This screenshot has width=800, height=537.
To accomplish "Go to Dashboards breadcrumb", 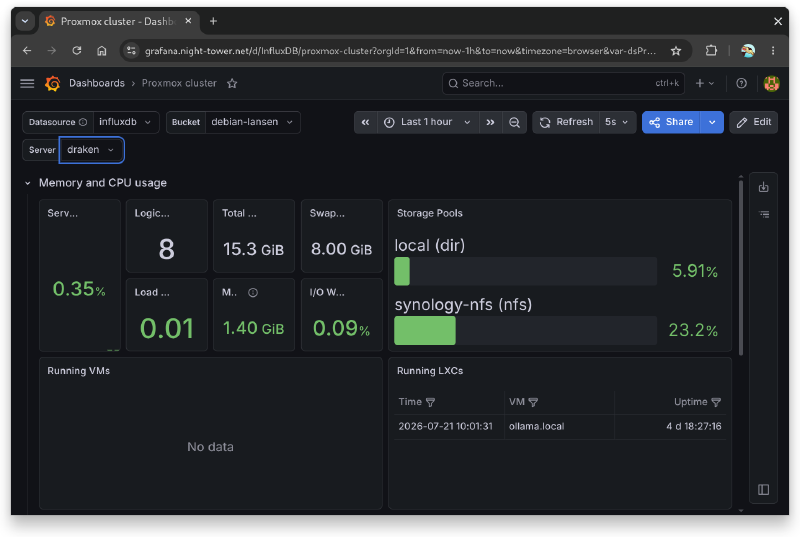I will (x=97, y=83).
